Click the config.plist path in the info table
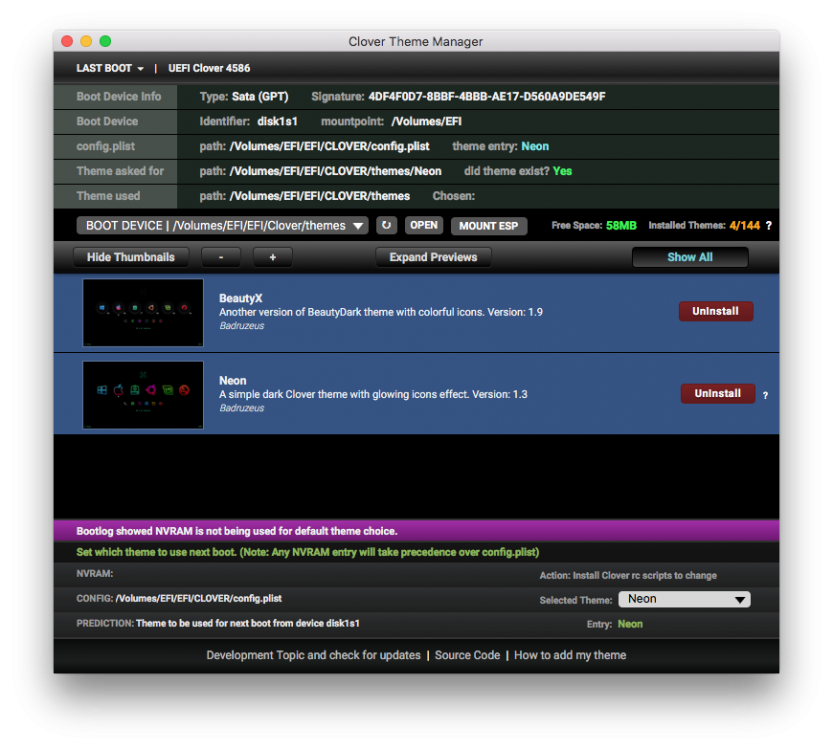 [329, 147]
